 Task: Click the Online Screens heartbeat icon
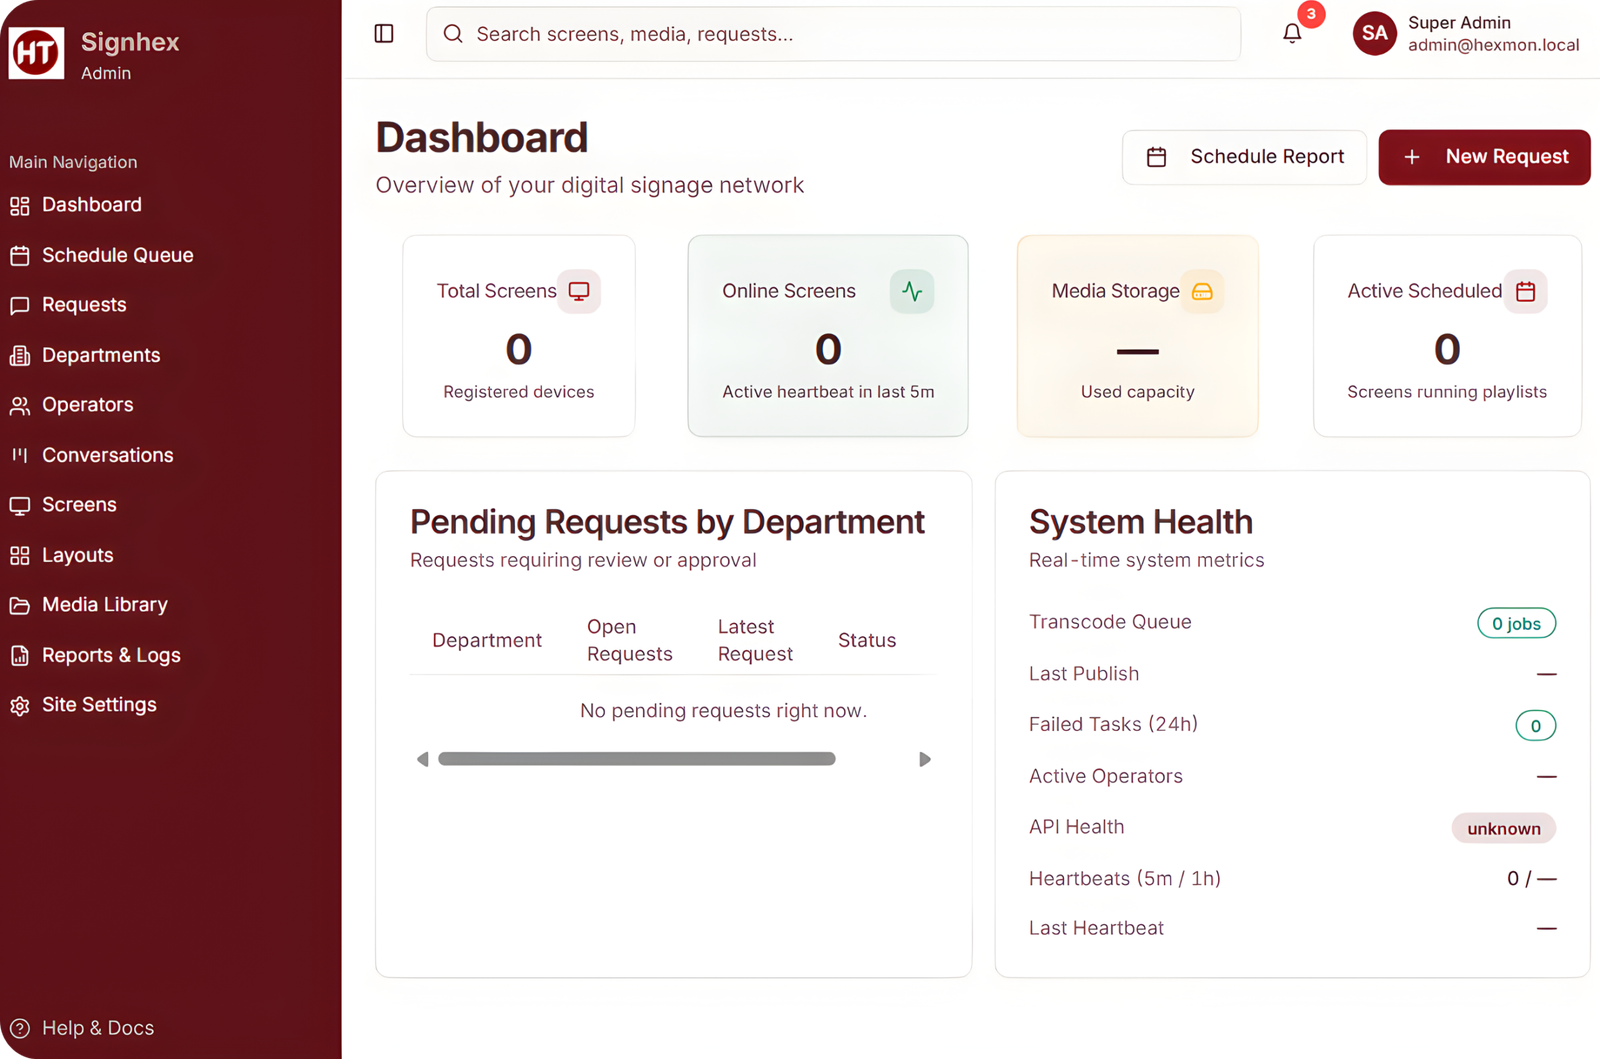point(912,291)
